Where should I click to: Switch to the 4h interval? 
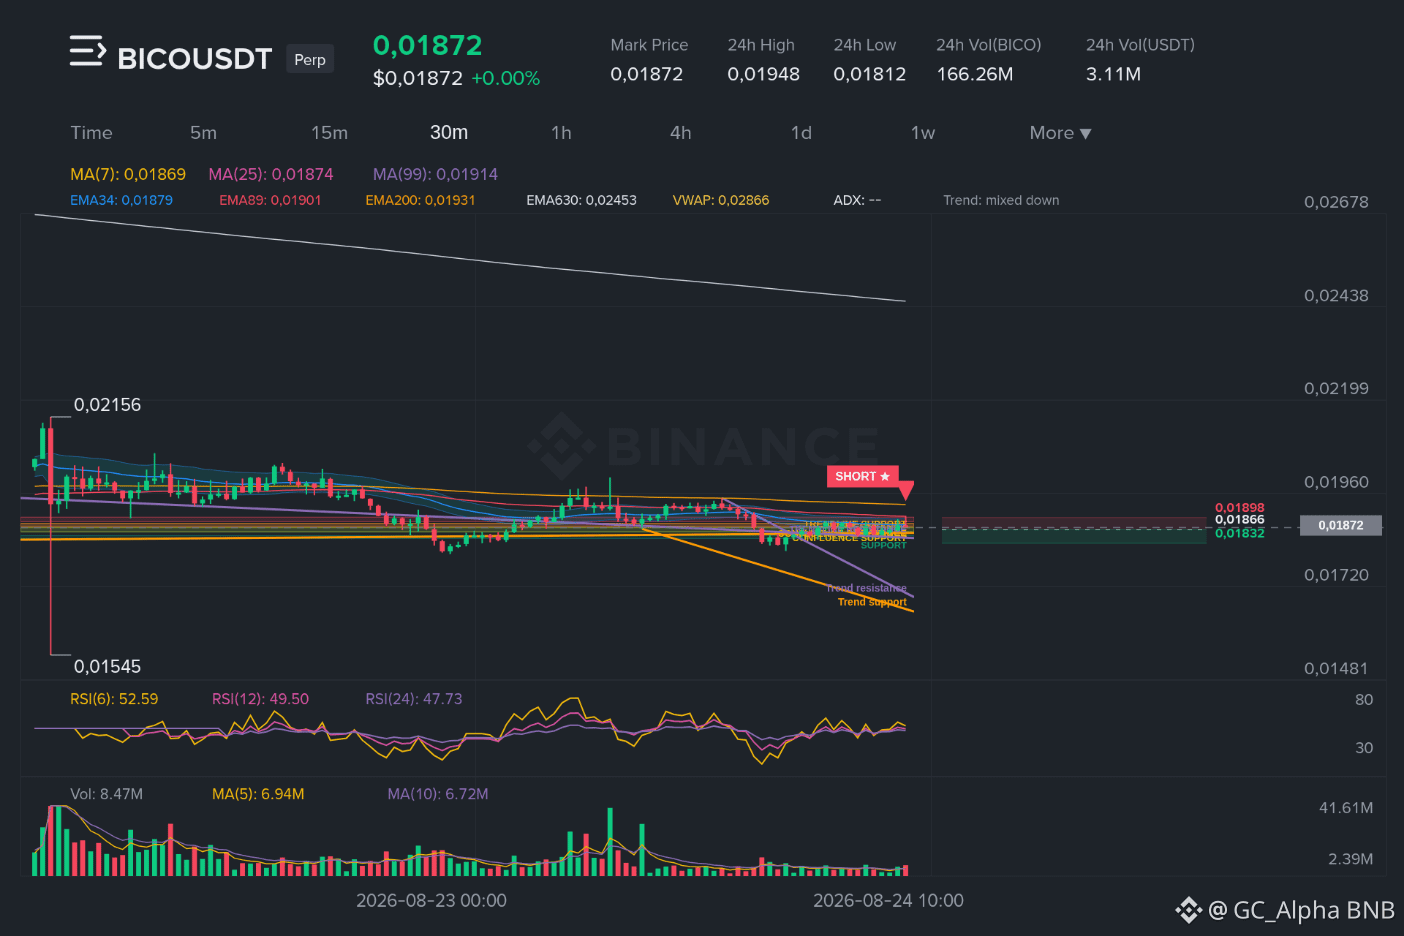point(680,133)
